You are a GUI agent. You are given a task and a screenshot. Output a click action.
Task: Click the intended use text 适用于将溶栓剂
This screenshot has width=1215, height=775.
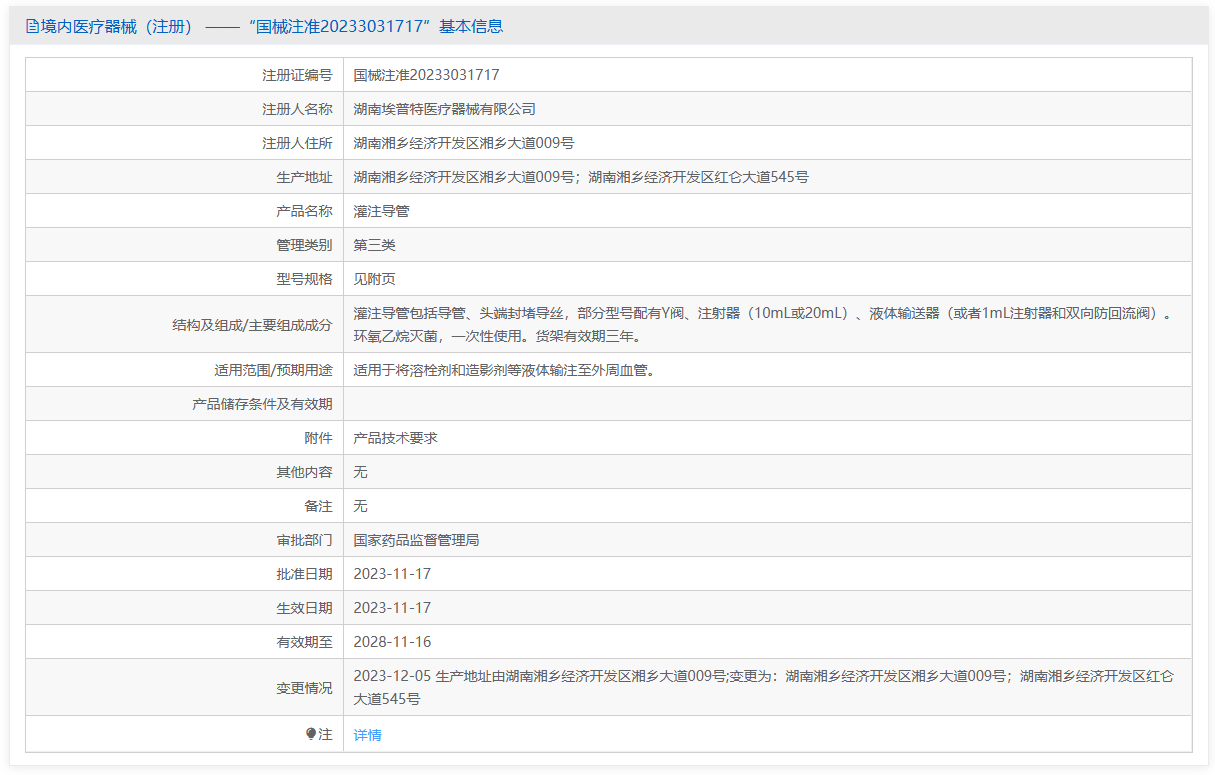coord(504,370)
